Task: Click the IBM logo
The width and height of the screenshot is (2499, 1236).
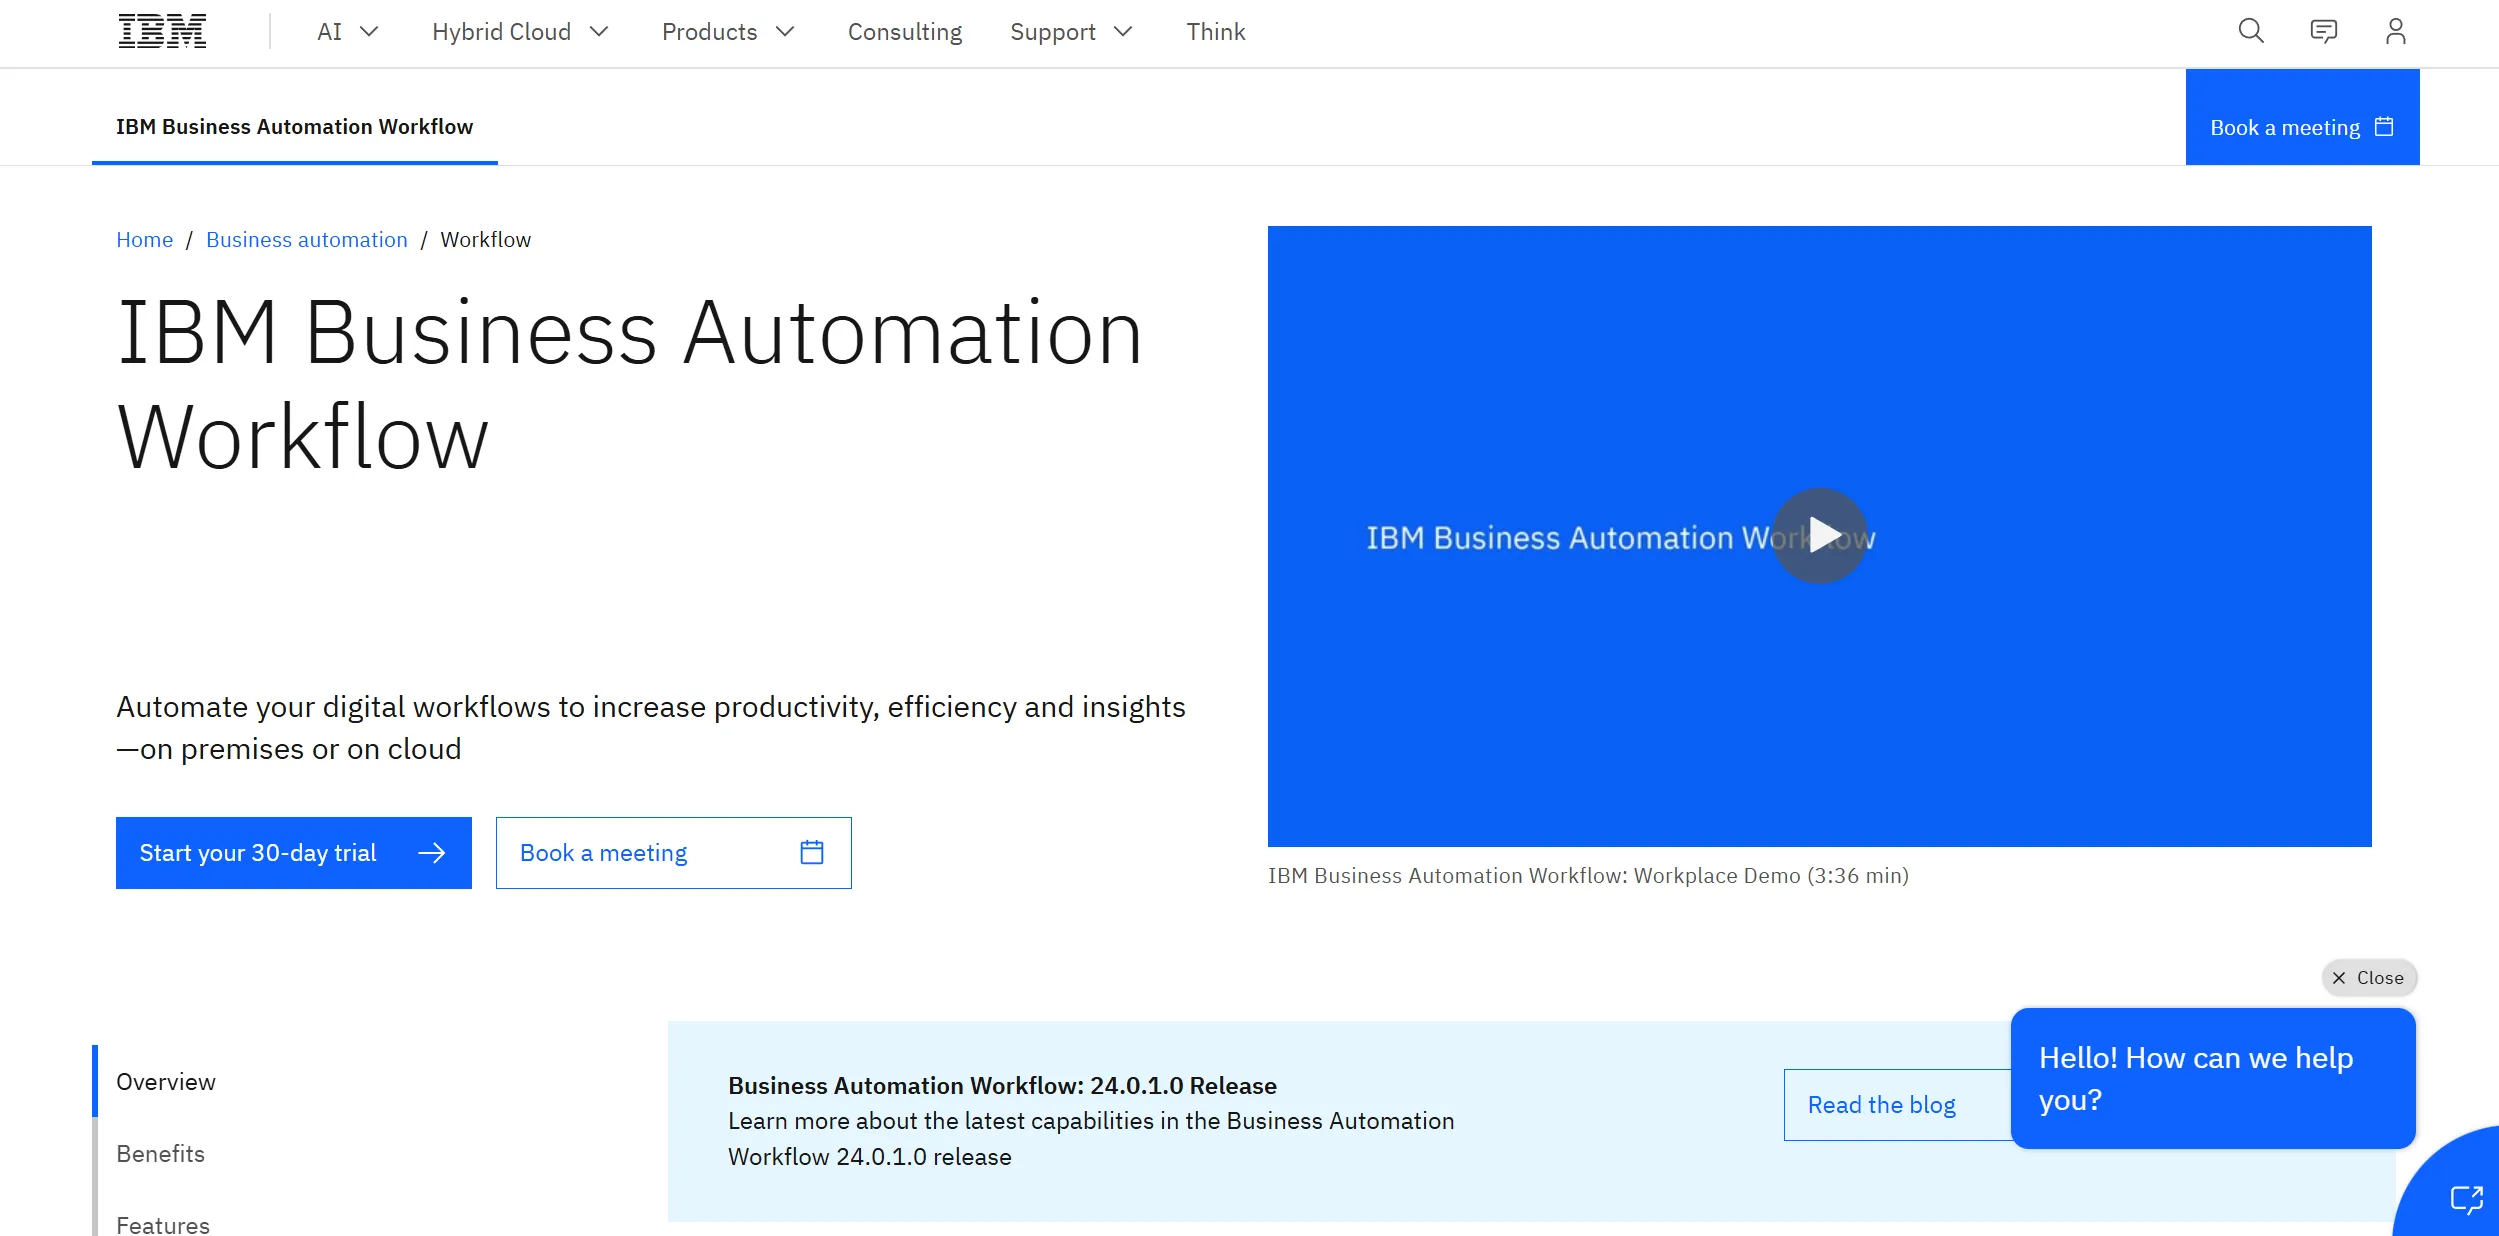Action: tap(161, 29)
